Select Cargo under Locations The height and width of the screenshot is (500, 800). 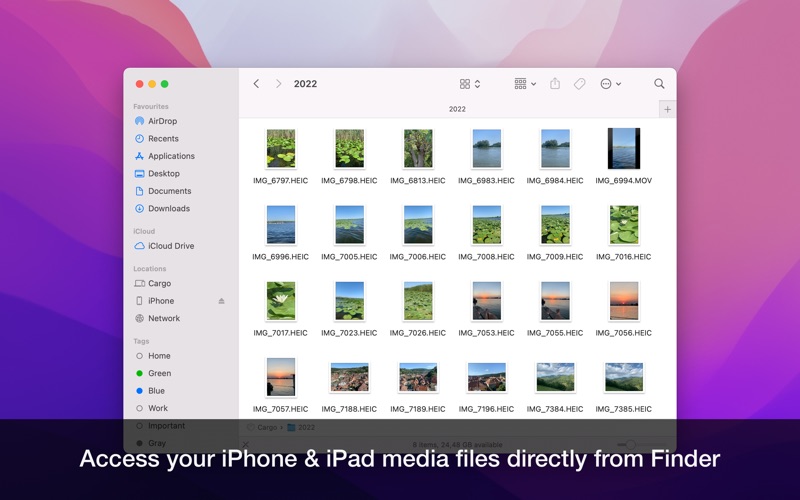coord(159,283)
